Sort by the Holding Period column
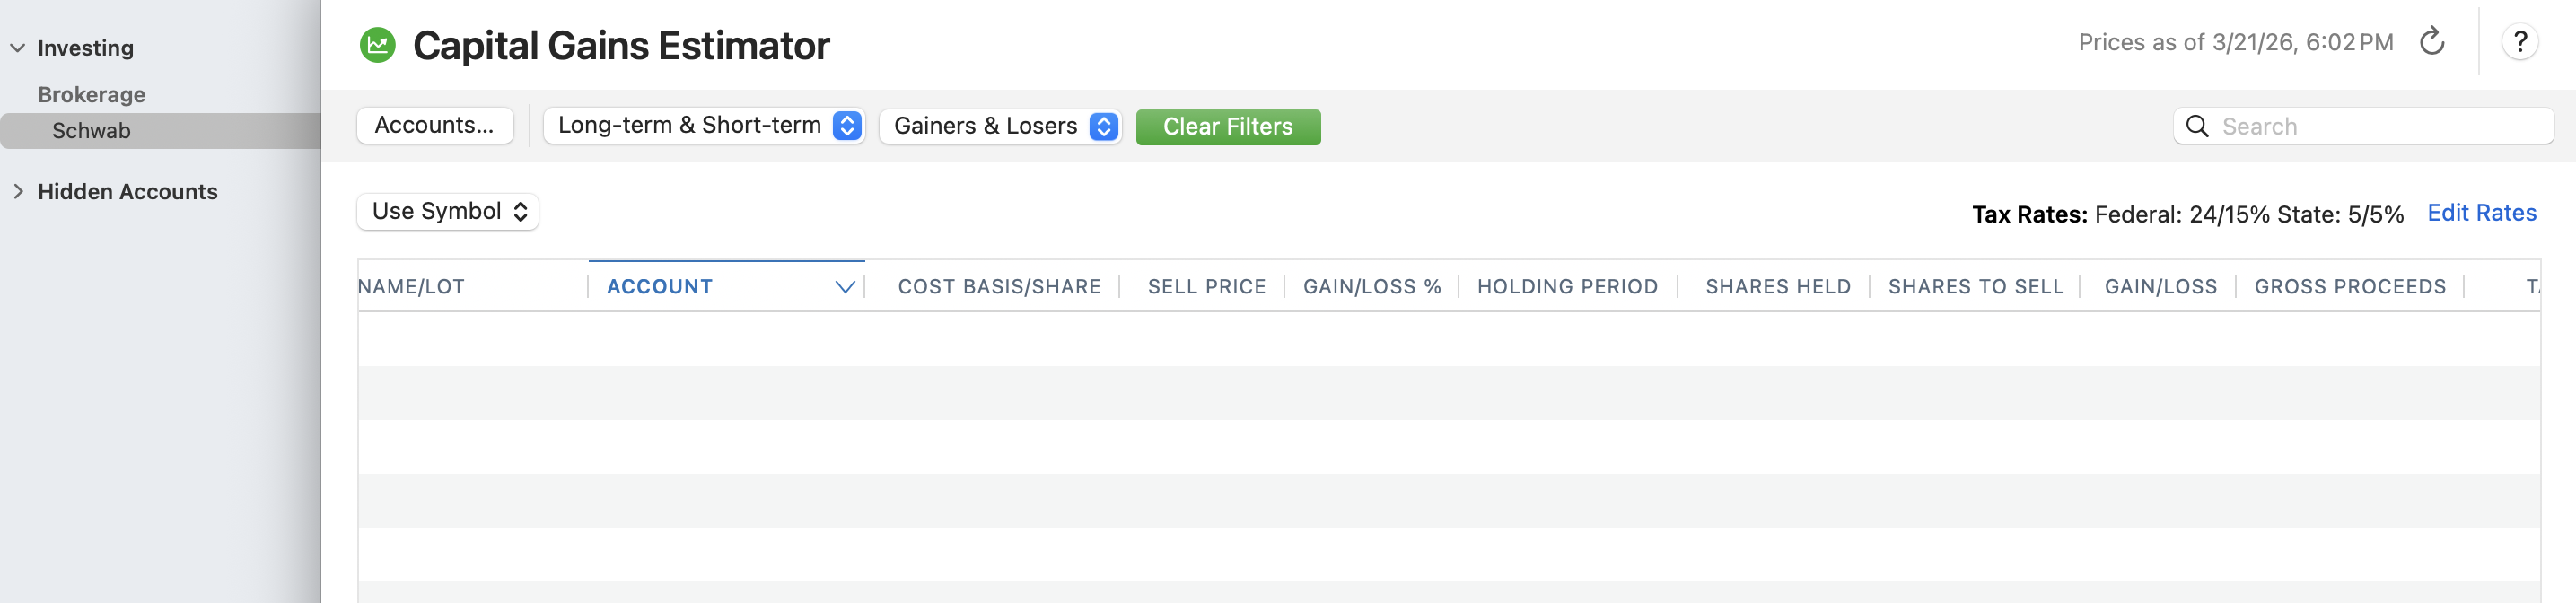Viewport: 2576px width, 603px height. click(x=1566, y=287)
